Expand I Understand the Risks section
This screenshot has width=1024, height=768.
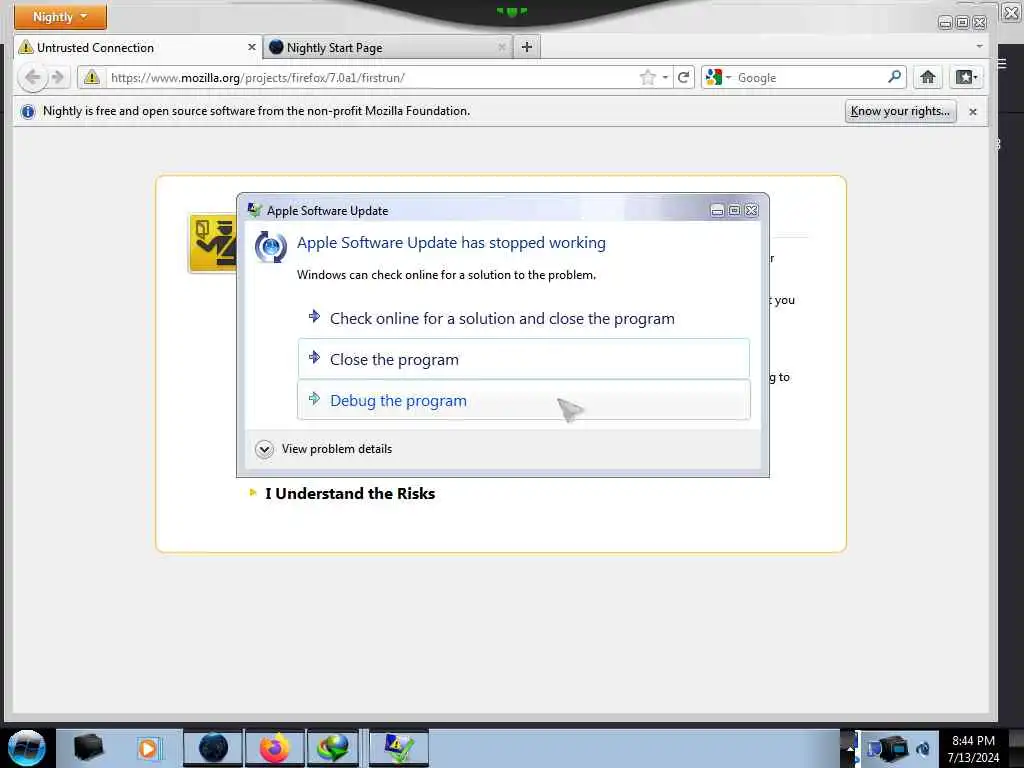(x=343, y=493)
